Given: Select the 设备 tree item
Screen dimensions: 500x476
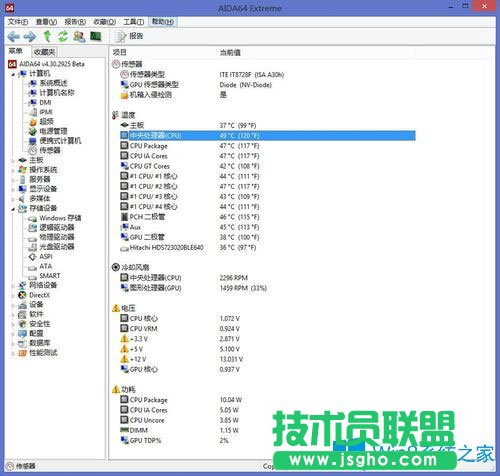Looking at the screenshot, I should tap(31, 305).
